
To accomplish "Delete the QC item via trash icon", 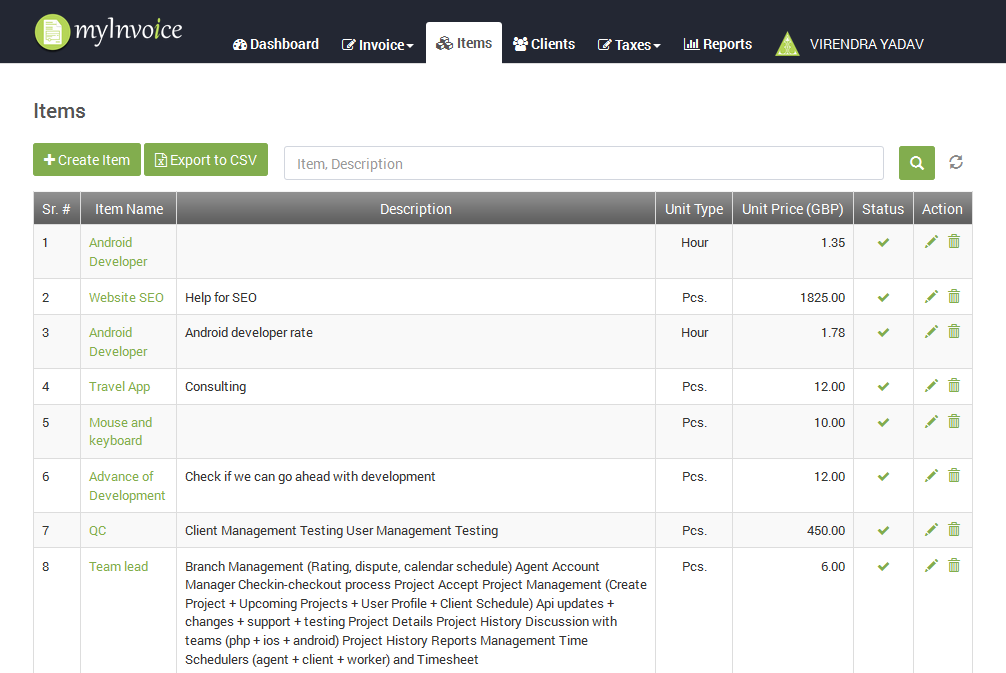I will click(x=954, y=529).
